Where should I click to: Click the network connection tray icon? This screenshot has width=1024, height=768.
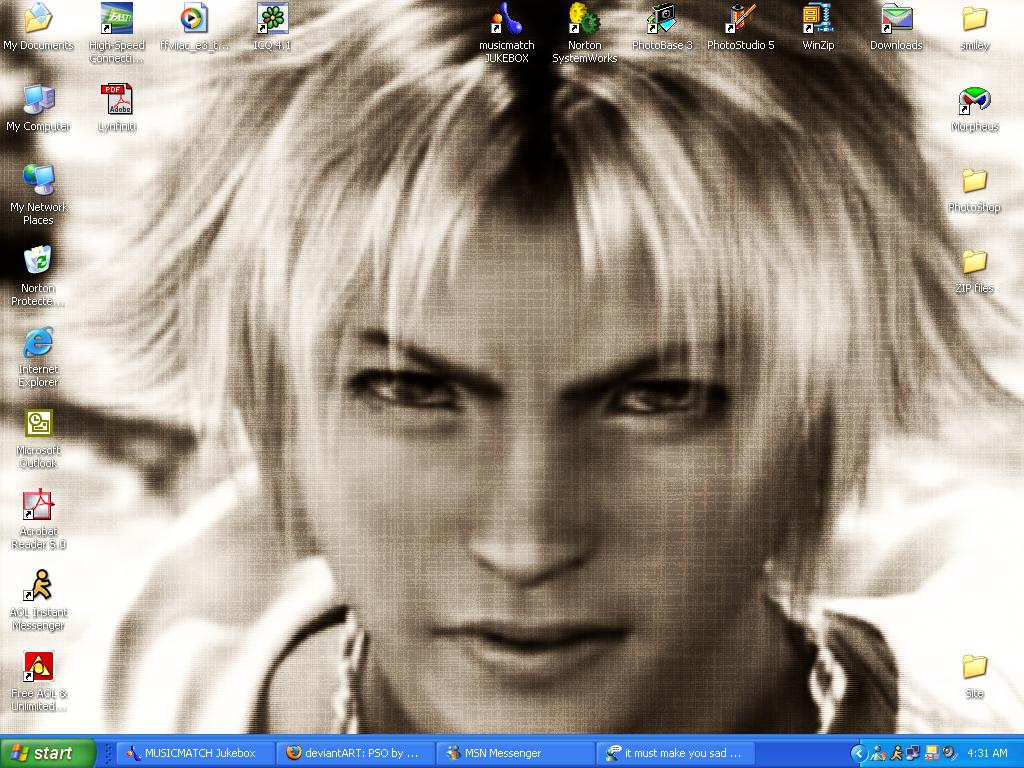(x=913, y=754)
